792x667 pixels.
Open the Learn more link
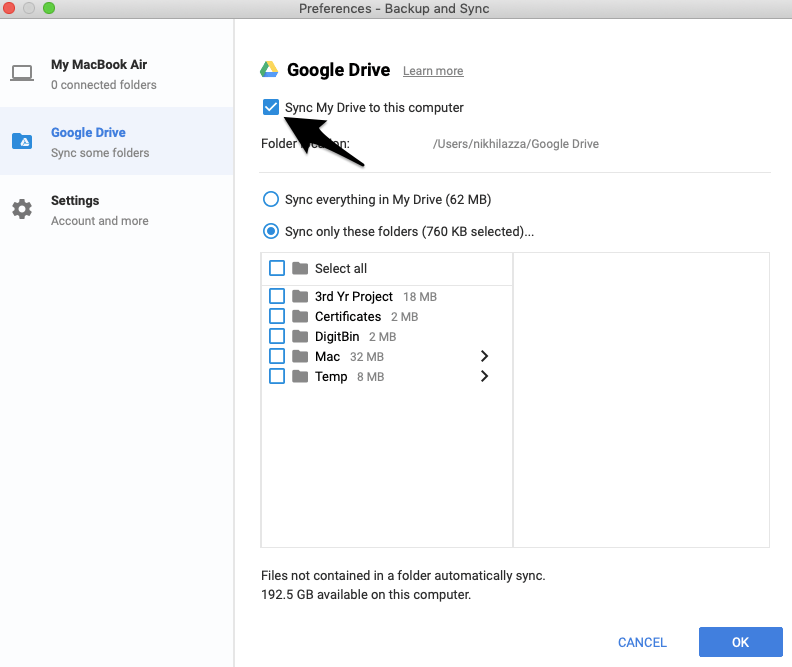(x=433, y=71)
